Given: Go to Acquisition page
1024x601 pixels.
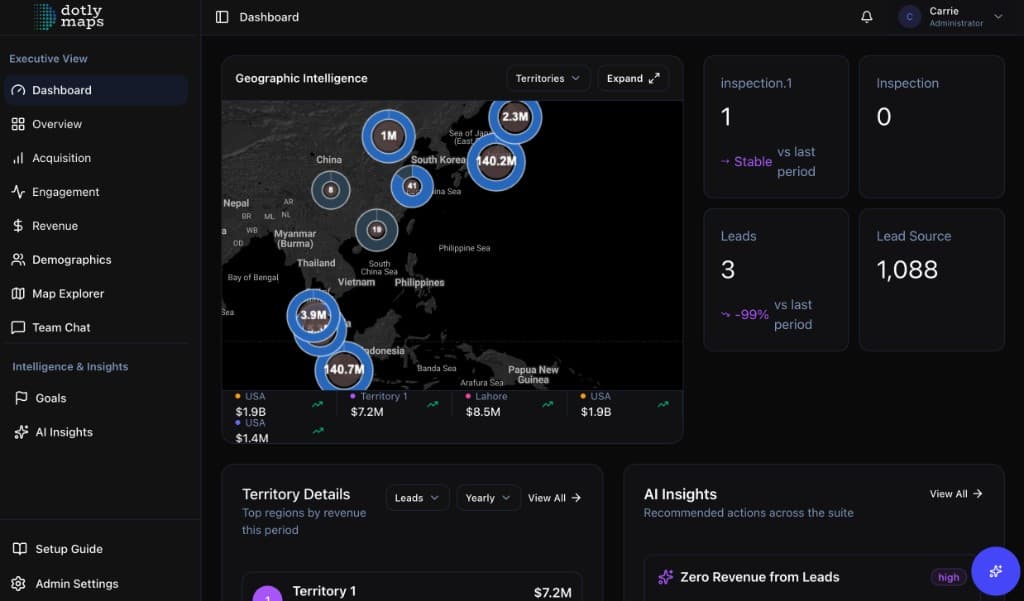Looking at the screenshot, I should (96, 158).
